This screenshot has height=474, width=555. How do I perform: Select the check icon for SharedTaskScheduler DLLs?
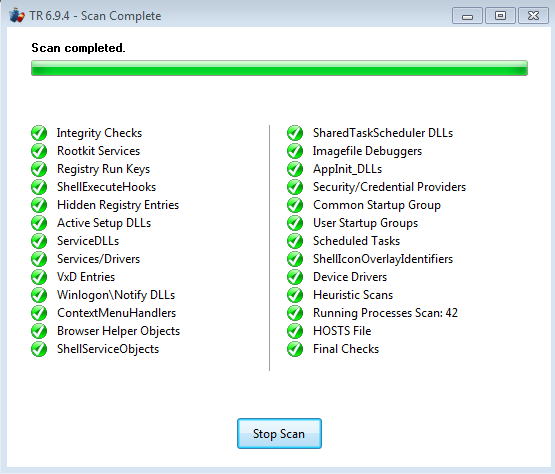coord(295,133)
